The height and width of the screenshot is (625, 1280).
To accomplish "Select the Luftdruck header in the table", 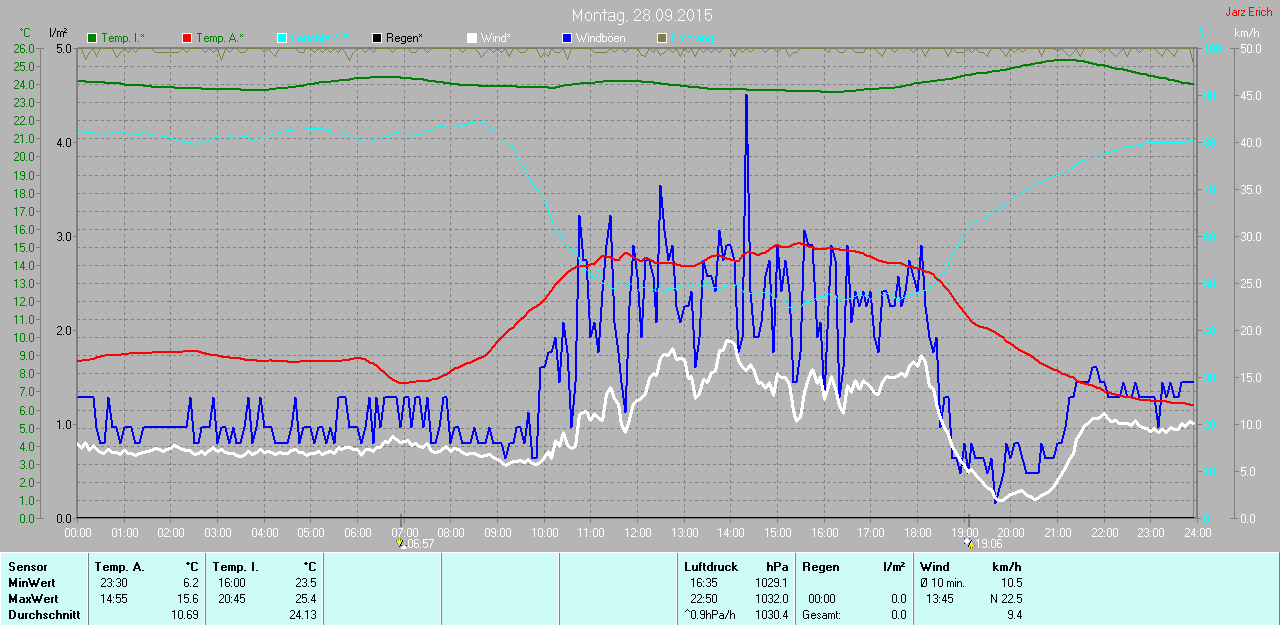I will (x=710, y=567).
